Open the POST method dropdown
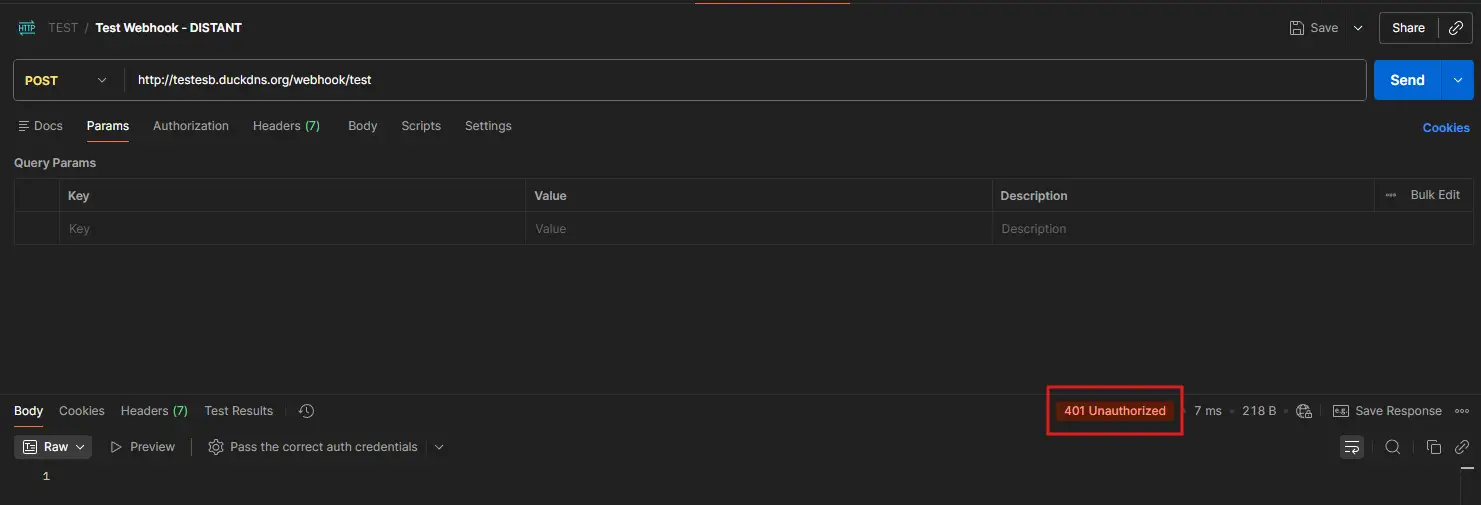 [x=66, y=80]
